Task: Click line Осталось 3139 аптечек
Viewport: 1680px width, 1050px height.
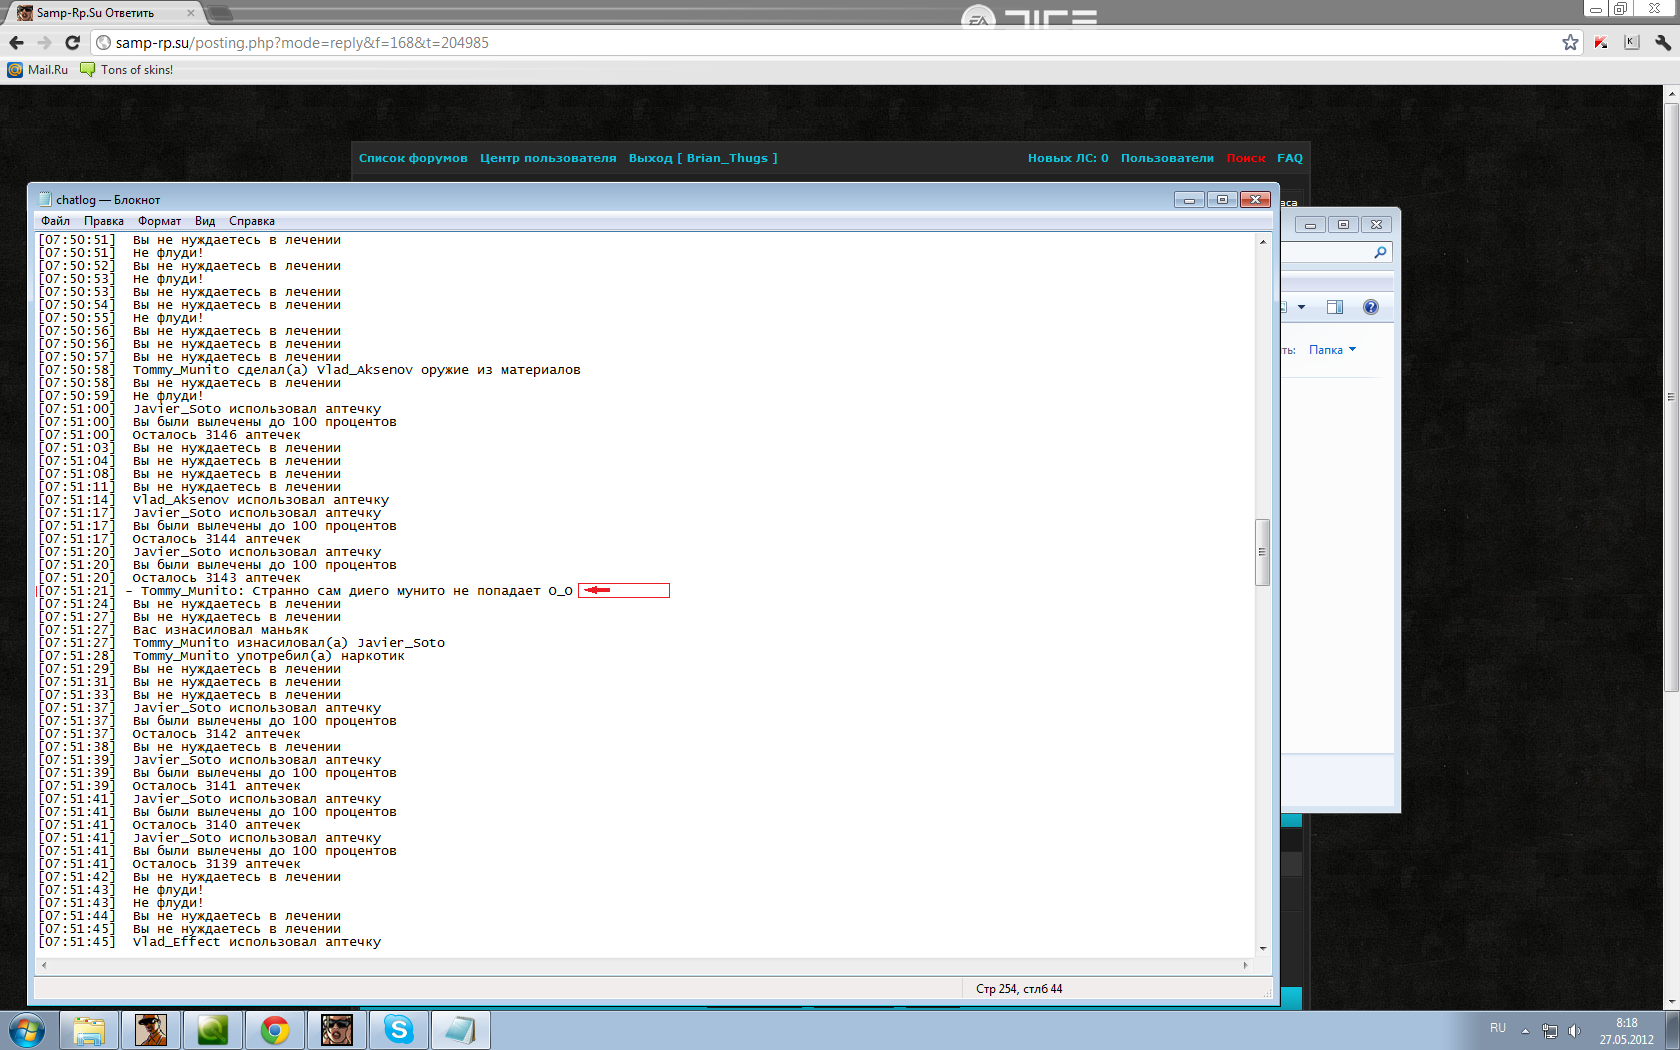Action: point(169,864)
